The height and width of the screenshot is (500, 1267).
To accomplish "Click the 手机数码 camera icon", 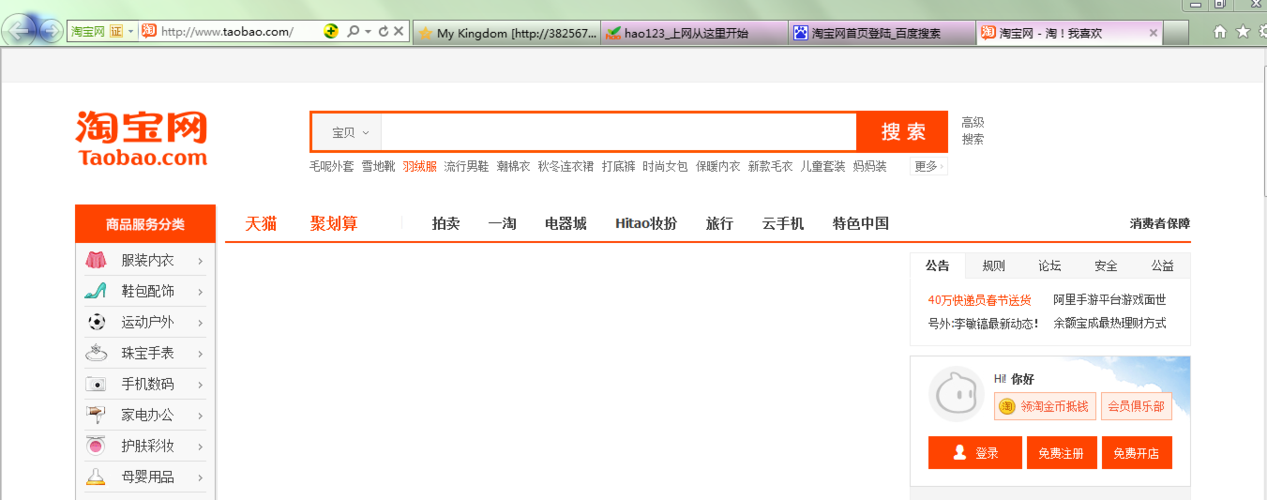I will 96,384.
